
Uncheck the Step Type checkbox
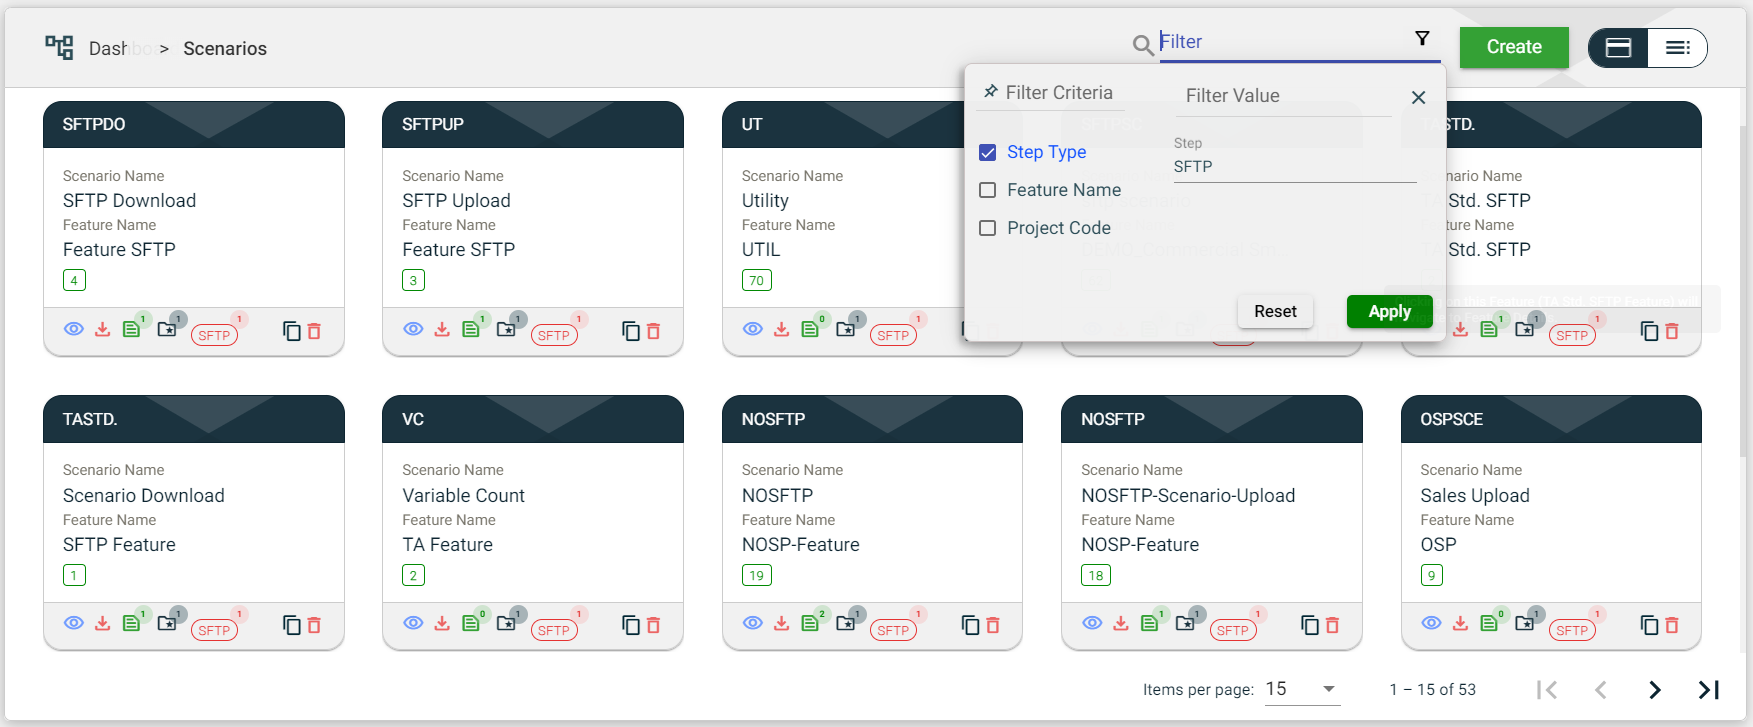click(988, 152)
